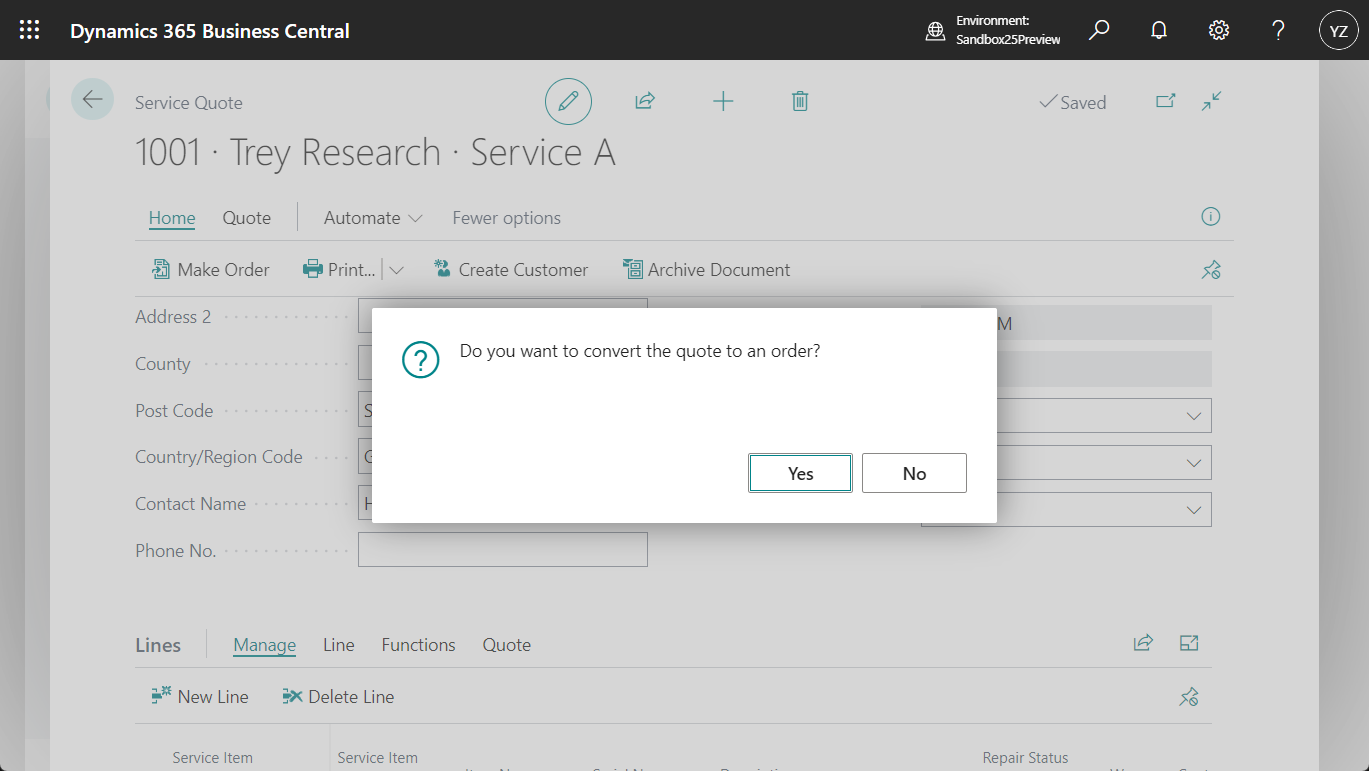Expand the Automate menu
1369x771 pixels.
tap(371, 217)
